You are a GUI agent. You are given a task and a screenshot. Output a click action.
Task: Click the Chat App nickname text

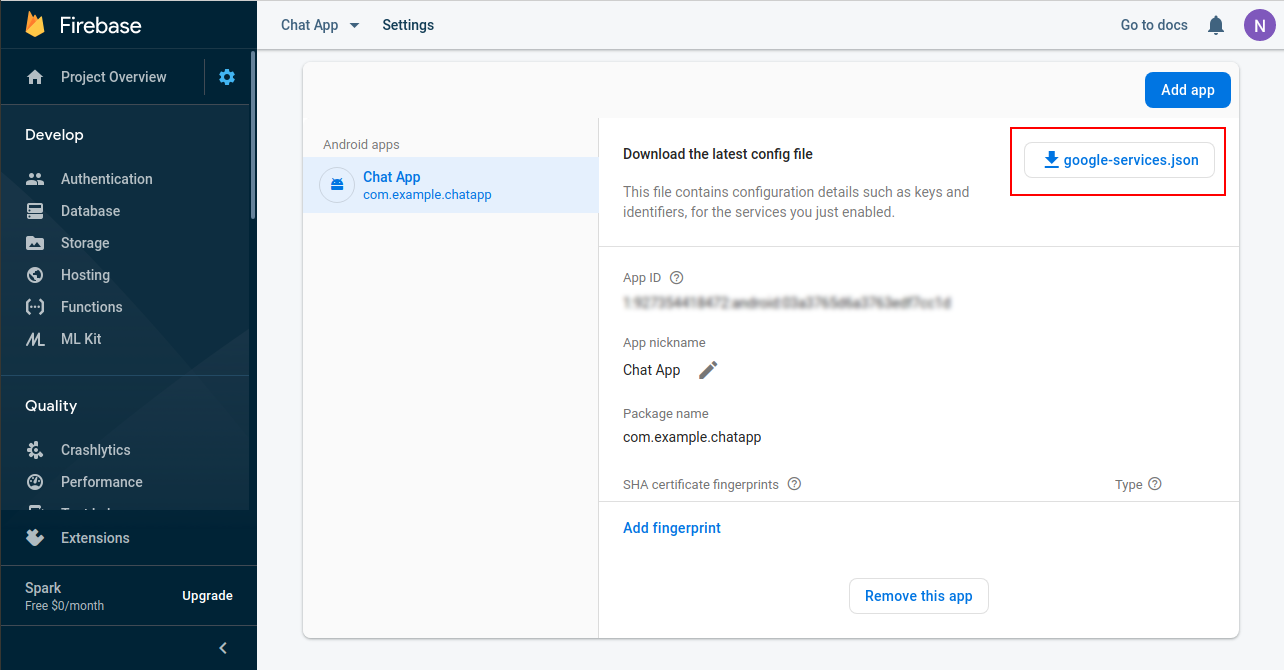(x=651, y=370)
